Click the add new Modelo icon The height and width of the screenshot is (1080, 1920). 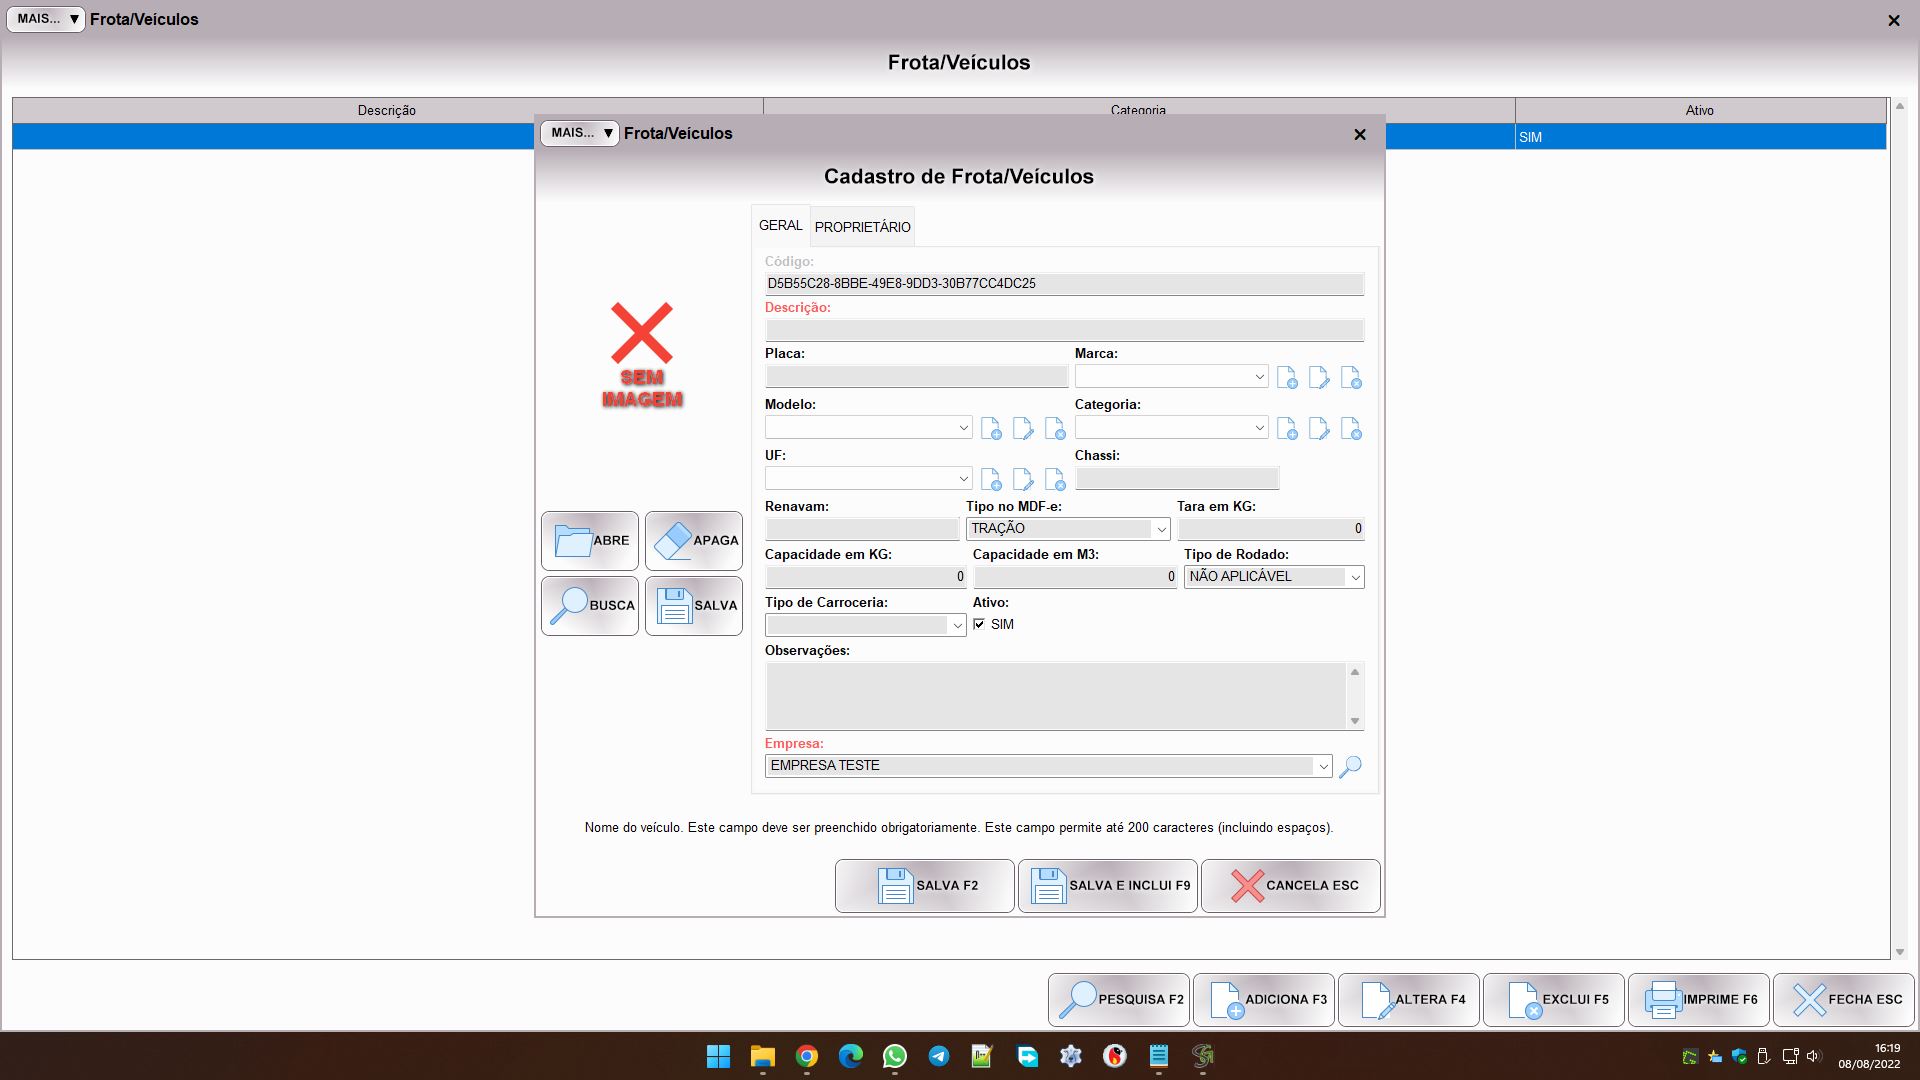991,429
